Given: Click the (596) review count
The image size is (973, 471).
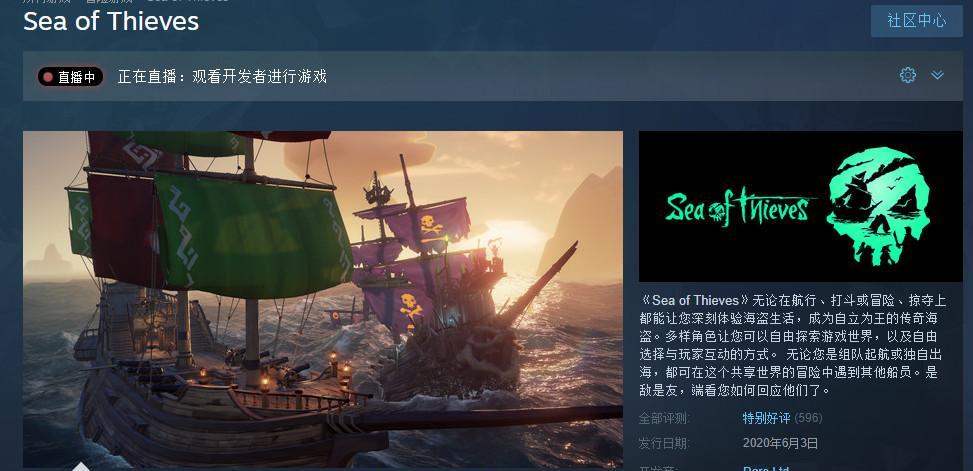Looking at the screenshot, I should [x=808, y=418].
